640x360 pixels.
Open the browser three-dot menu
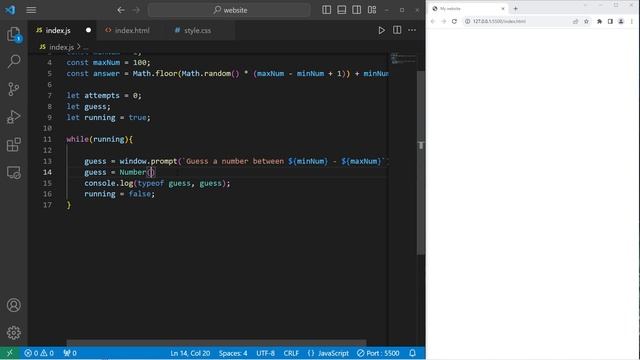(x=631, y=21)
